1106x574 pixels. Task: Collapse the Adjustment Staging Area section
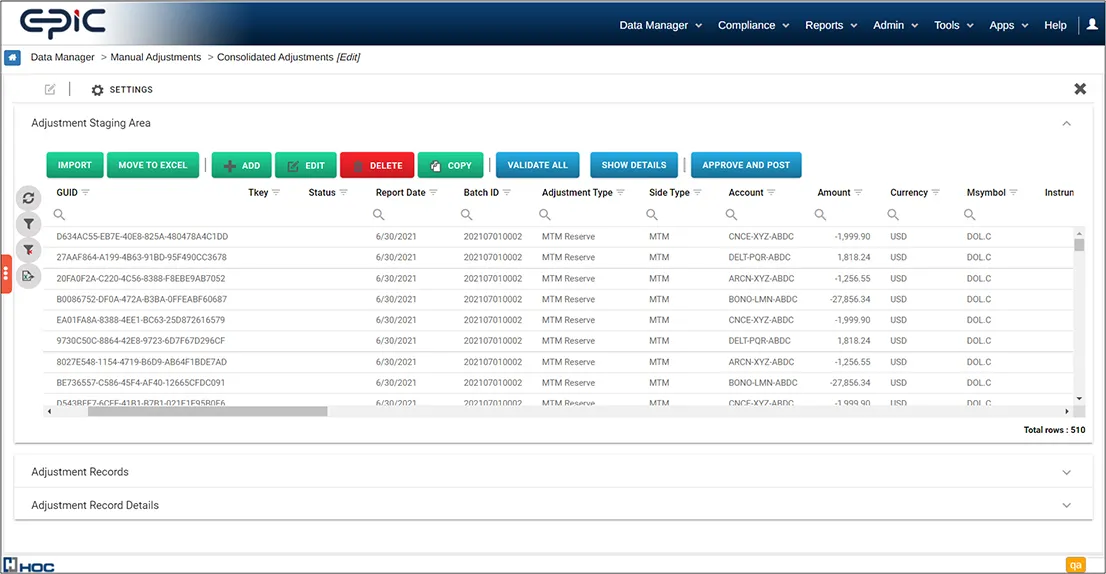click(1066, 124)
